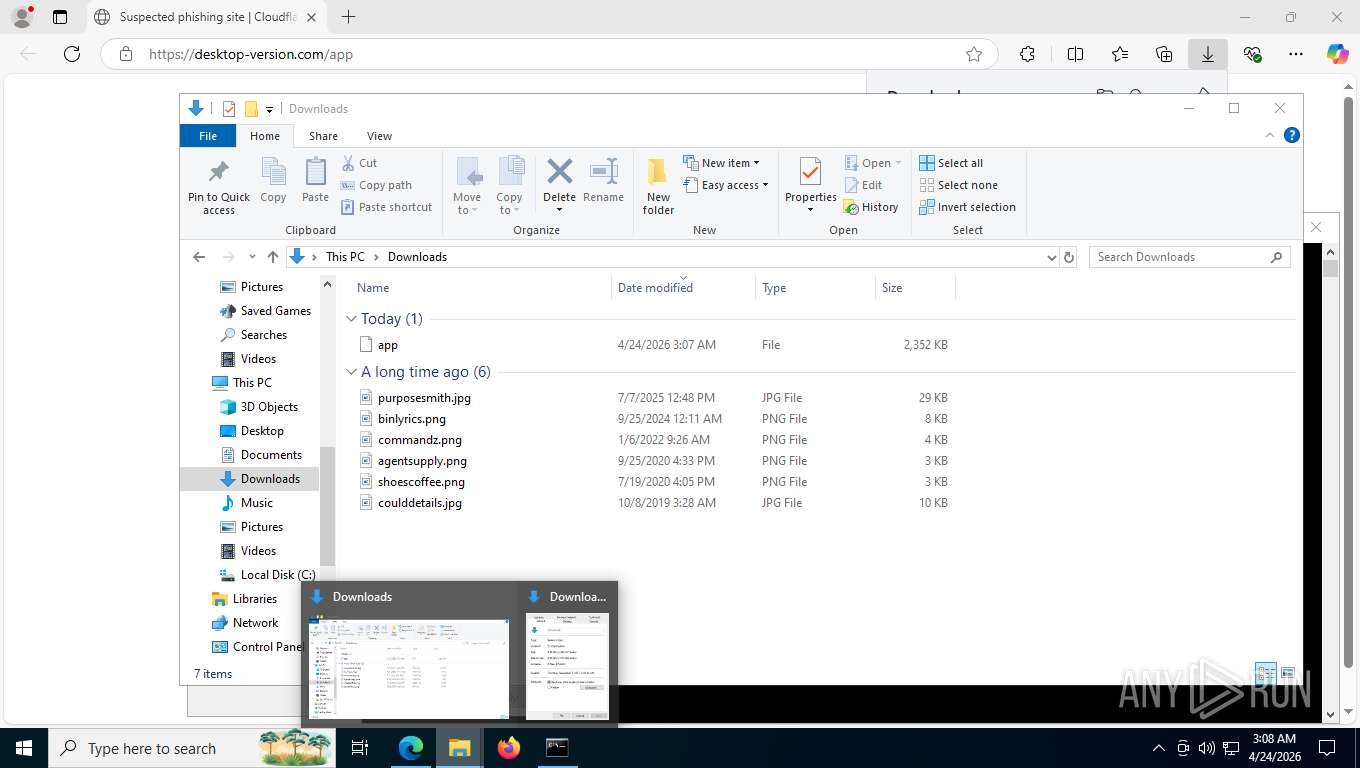
Task: Go up one folder level
Action: pyautogui.click(x=272, y=257)
